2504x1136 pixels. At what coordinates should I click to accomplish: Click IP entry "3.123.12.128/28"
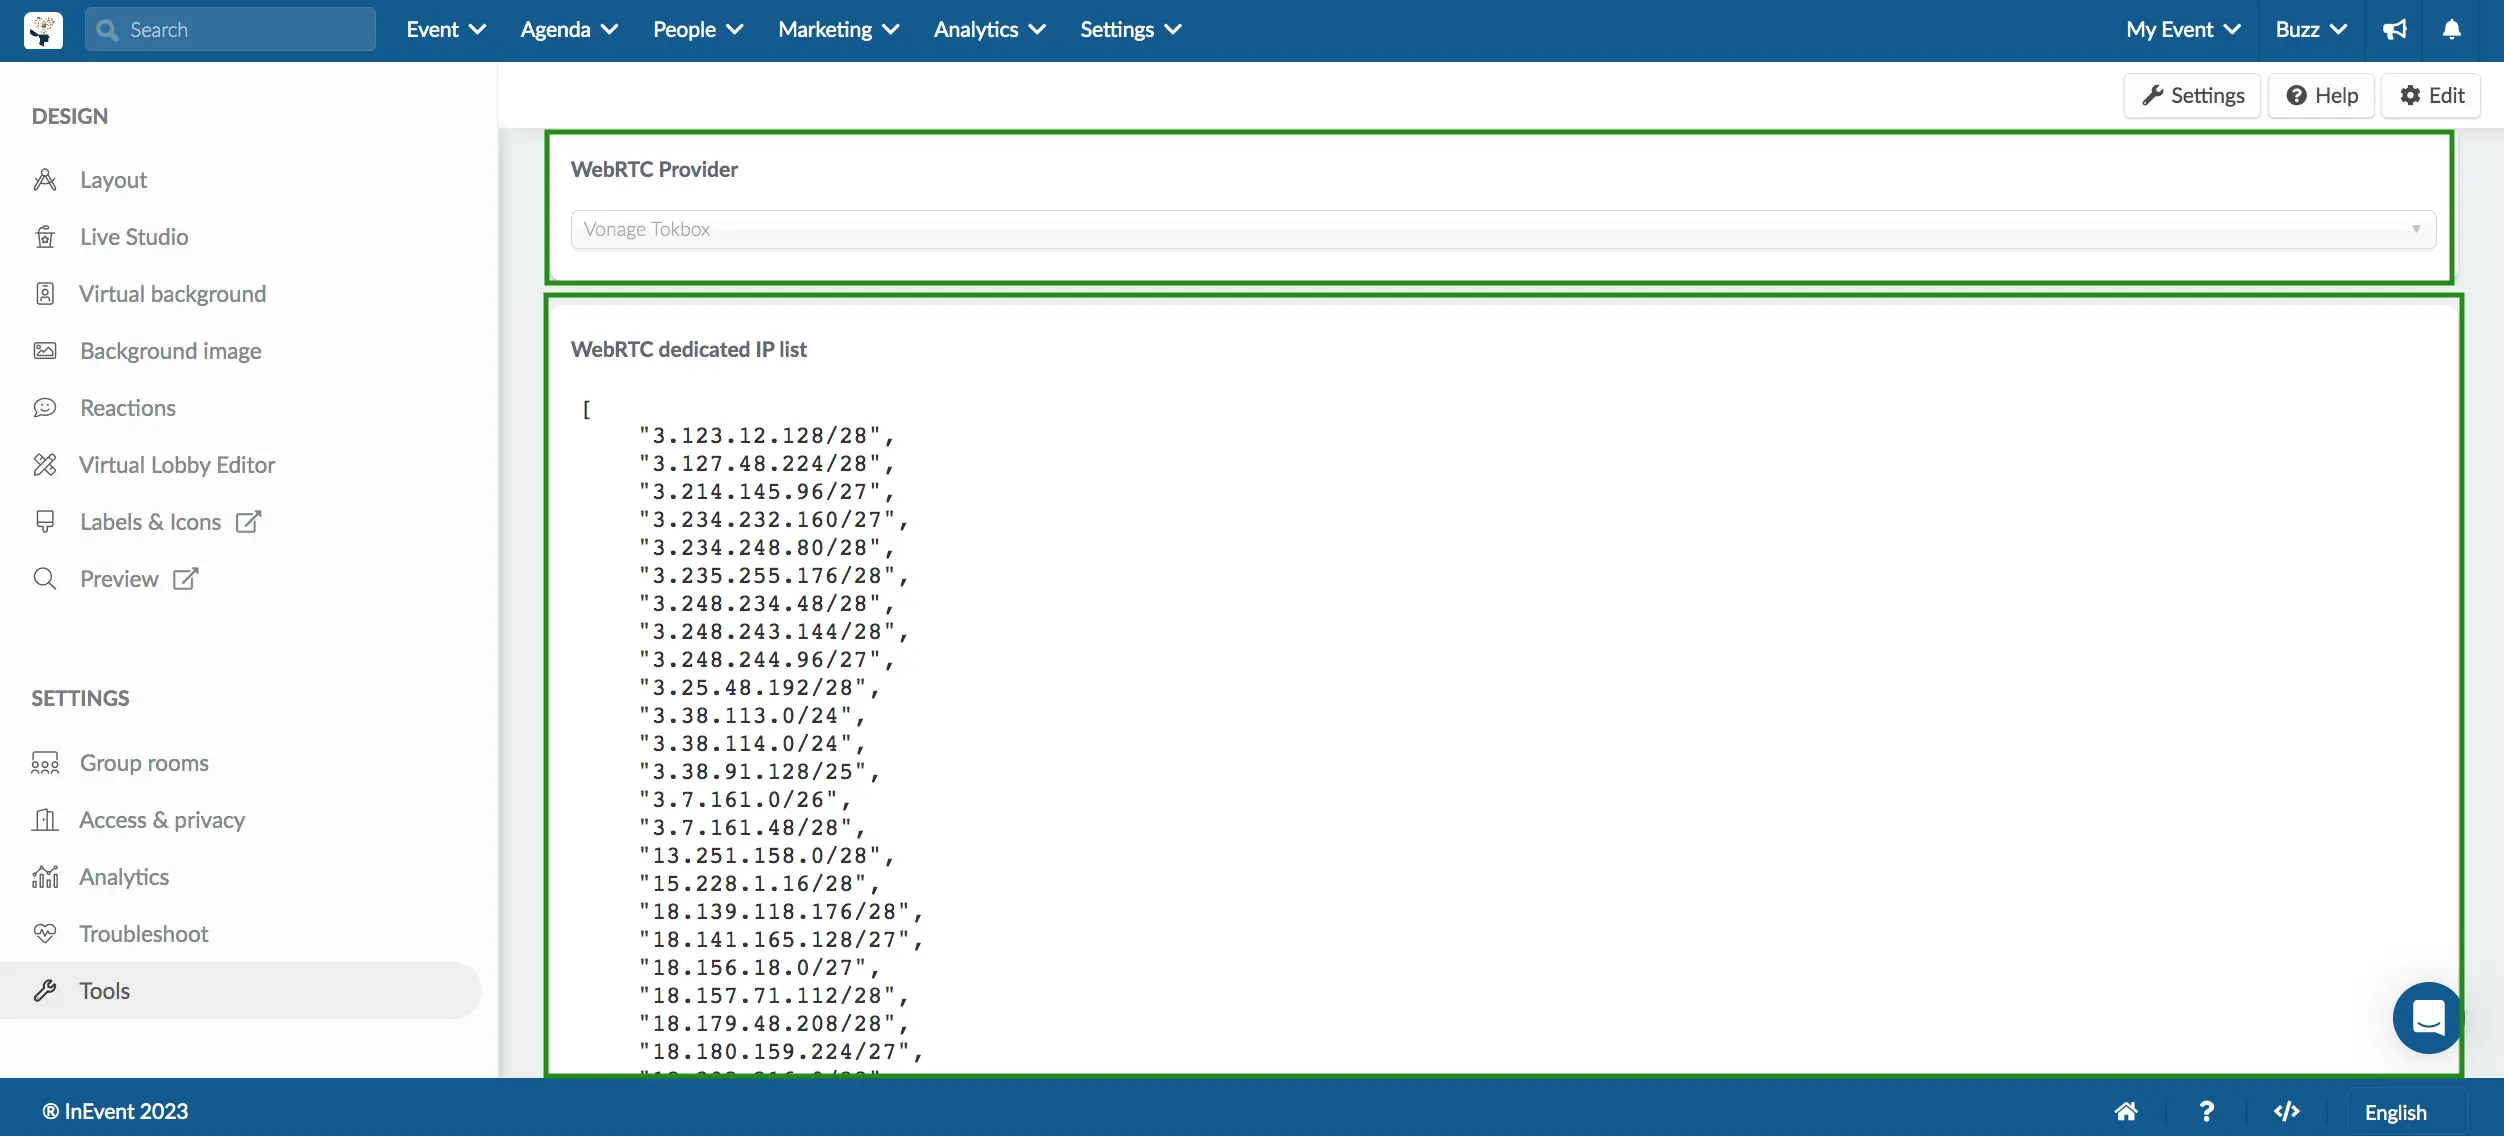pos(766,436)
